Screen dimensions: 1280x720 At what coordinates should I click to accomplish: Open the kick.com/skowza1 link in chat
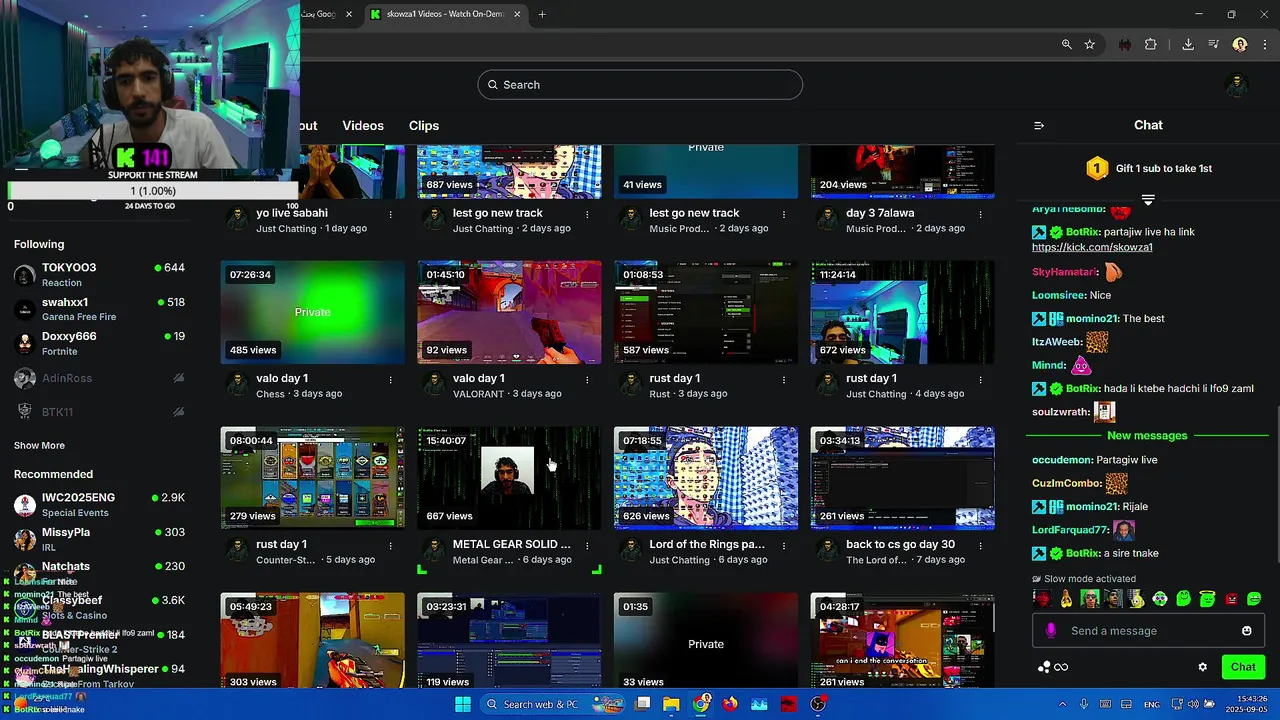click(x=1092, y=247)
